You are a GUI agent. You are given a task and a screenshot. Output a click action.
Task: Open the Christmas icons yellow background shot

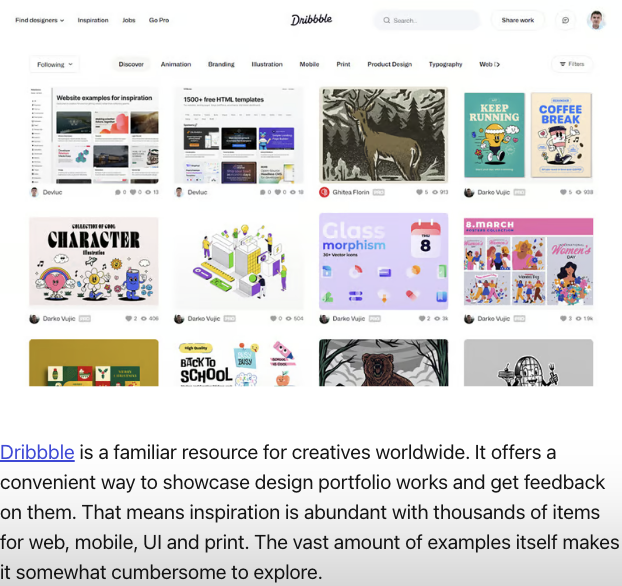(94, 363)
